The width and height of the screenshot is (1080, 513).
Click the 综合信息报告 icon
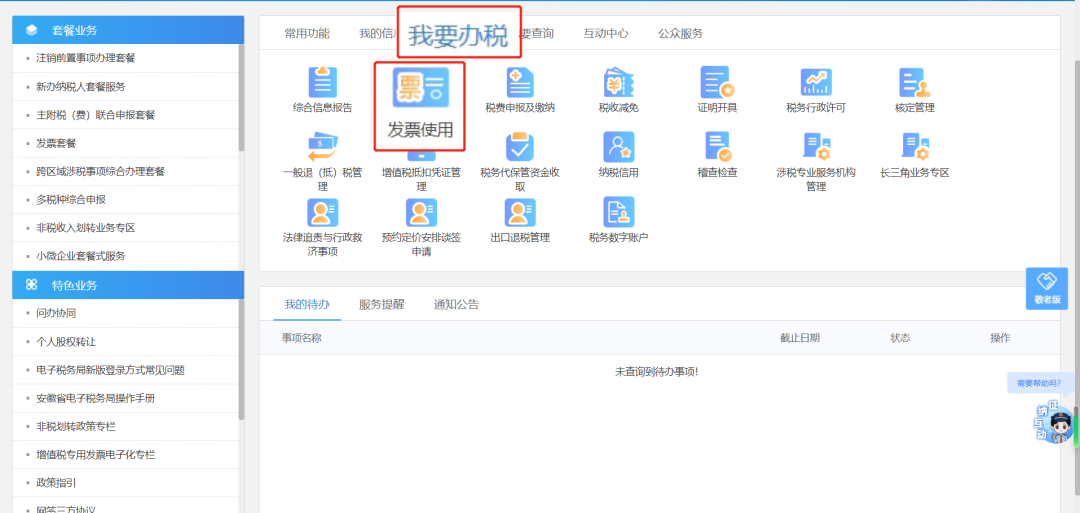pos(322,83)
